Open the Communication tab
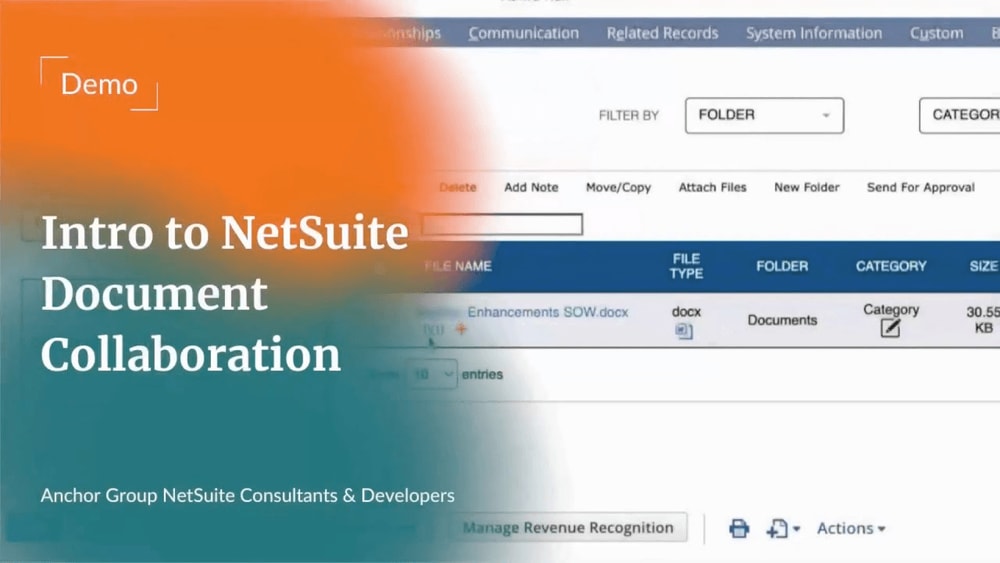This screenshot has height=563, width=1000. 524,33
